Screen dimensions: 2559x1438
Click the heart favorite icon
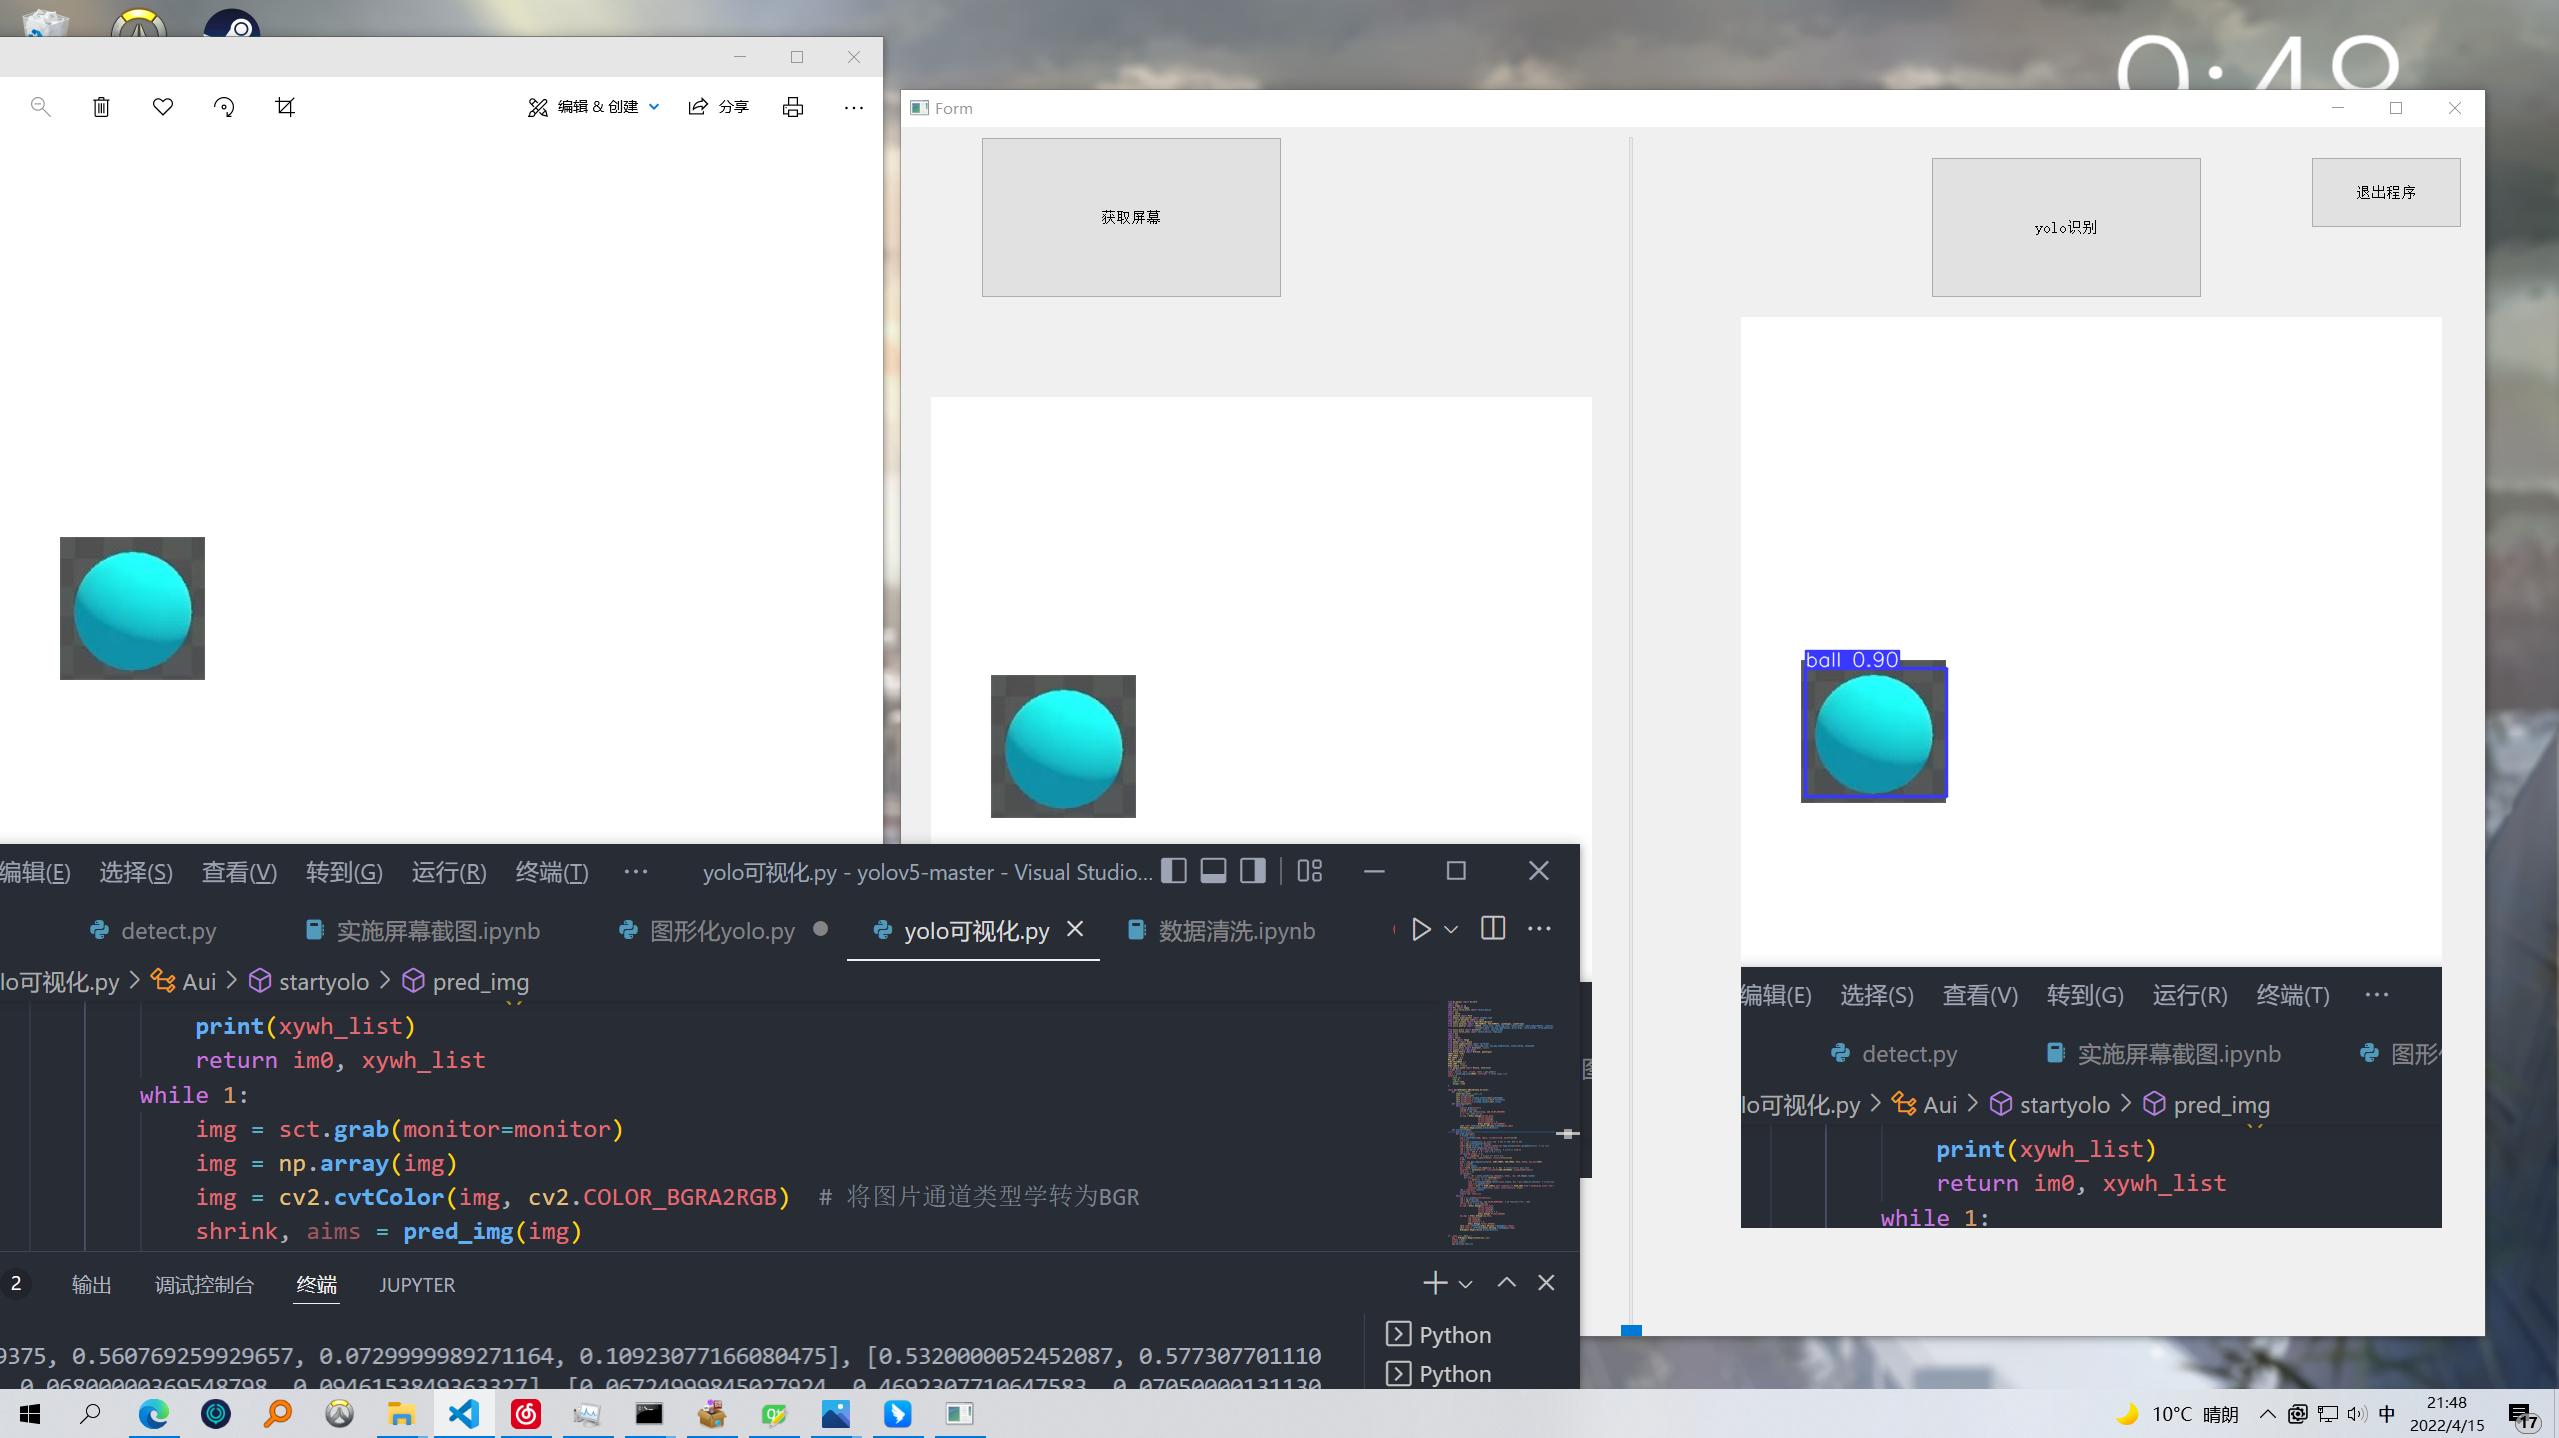163,107
